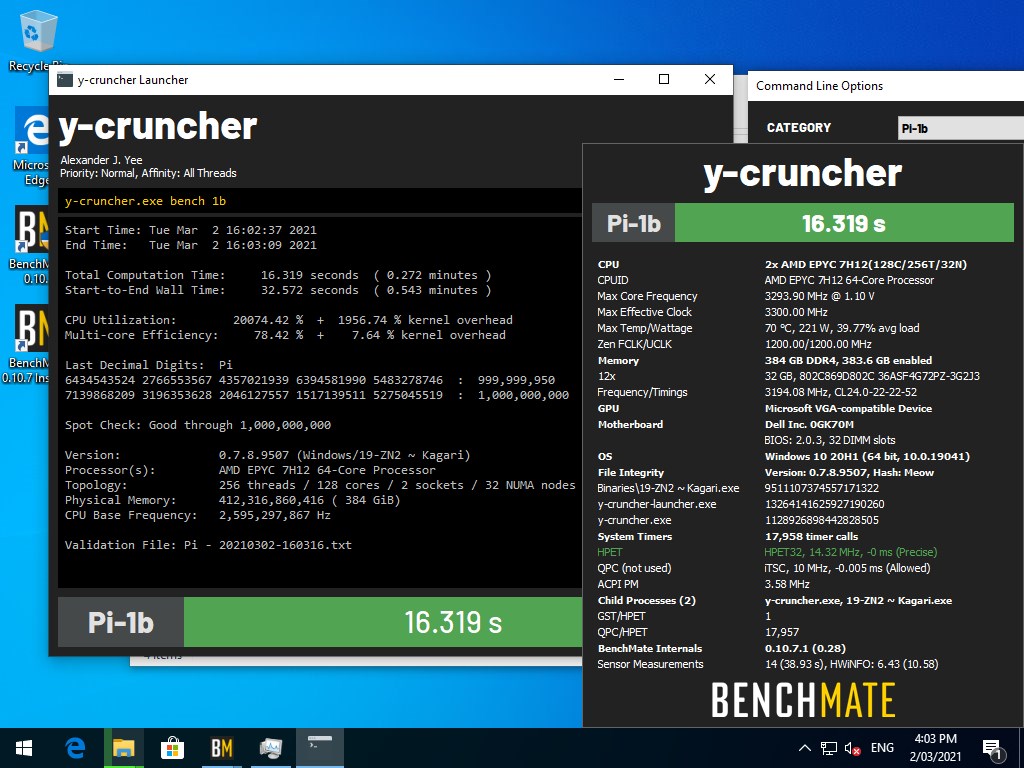1024x768 pixels.
Task: Click the green 16.319 s bar in launcher
Action: click(x=383, y=622)
